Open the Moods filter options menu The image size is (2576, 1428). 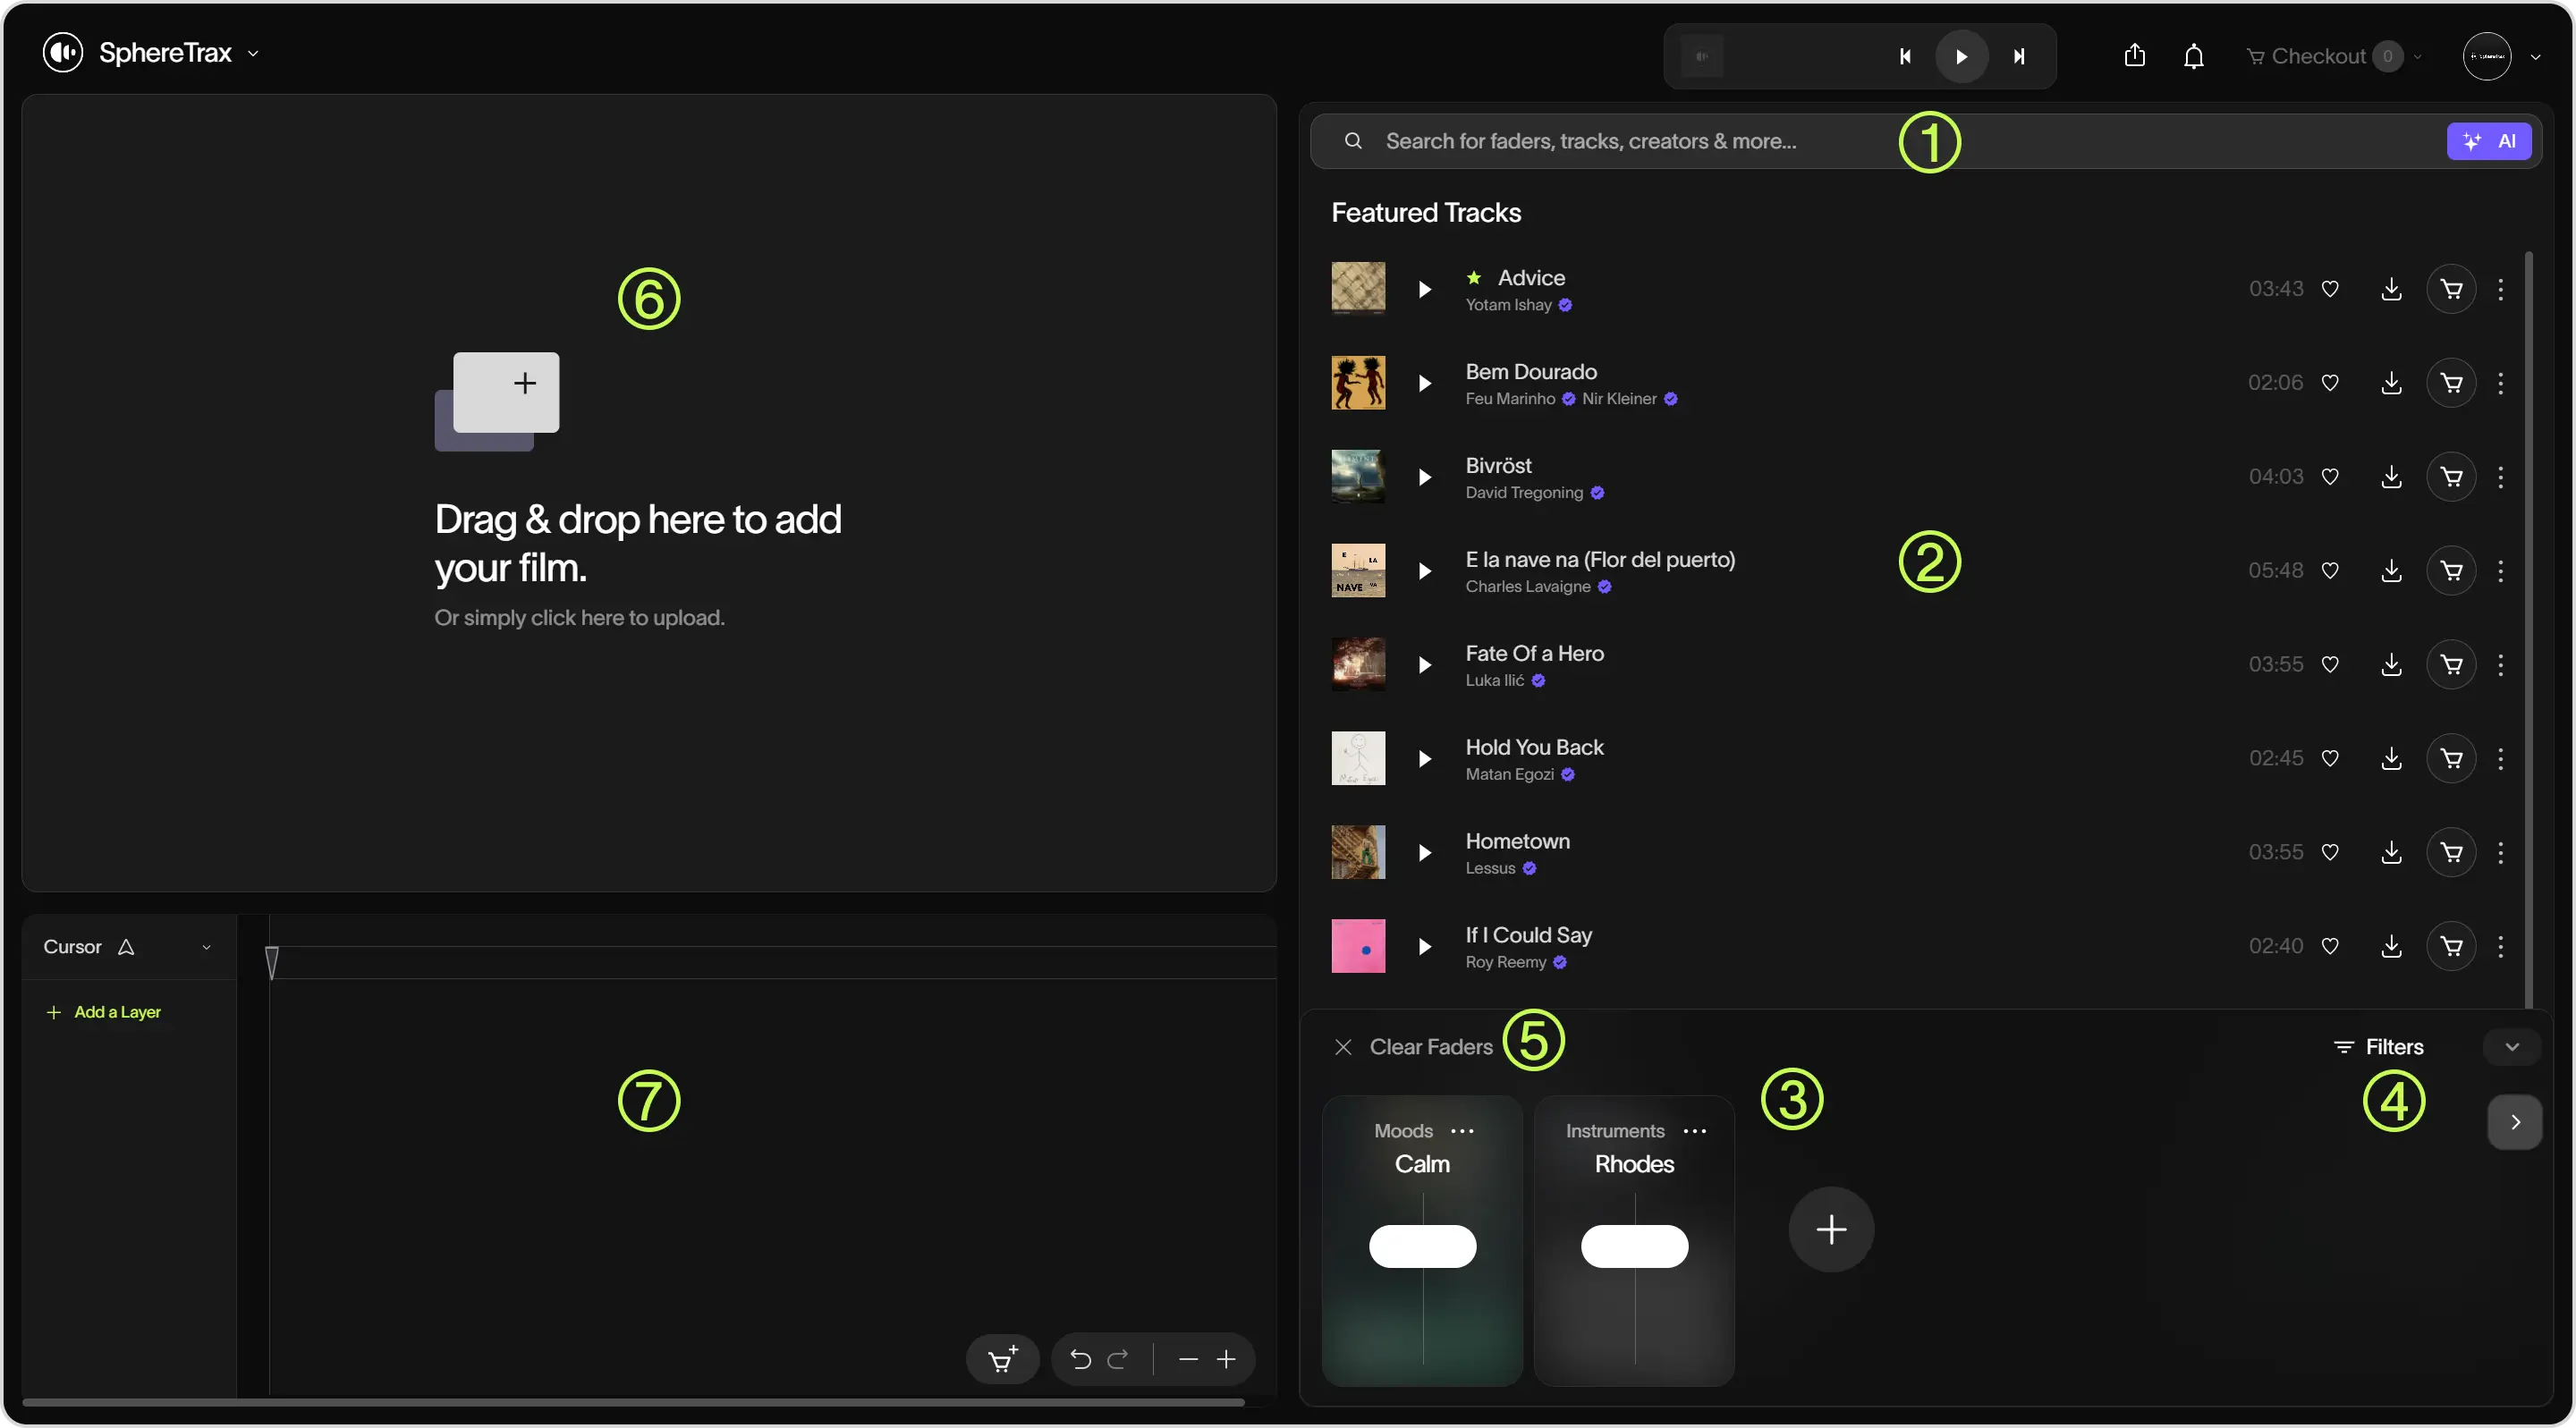coord(1463,1130)
